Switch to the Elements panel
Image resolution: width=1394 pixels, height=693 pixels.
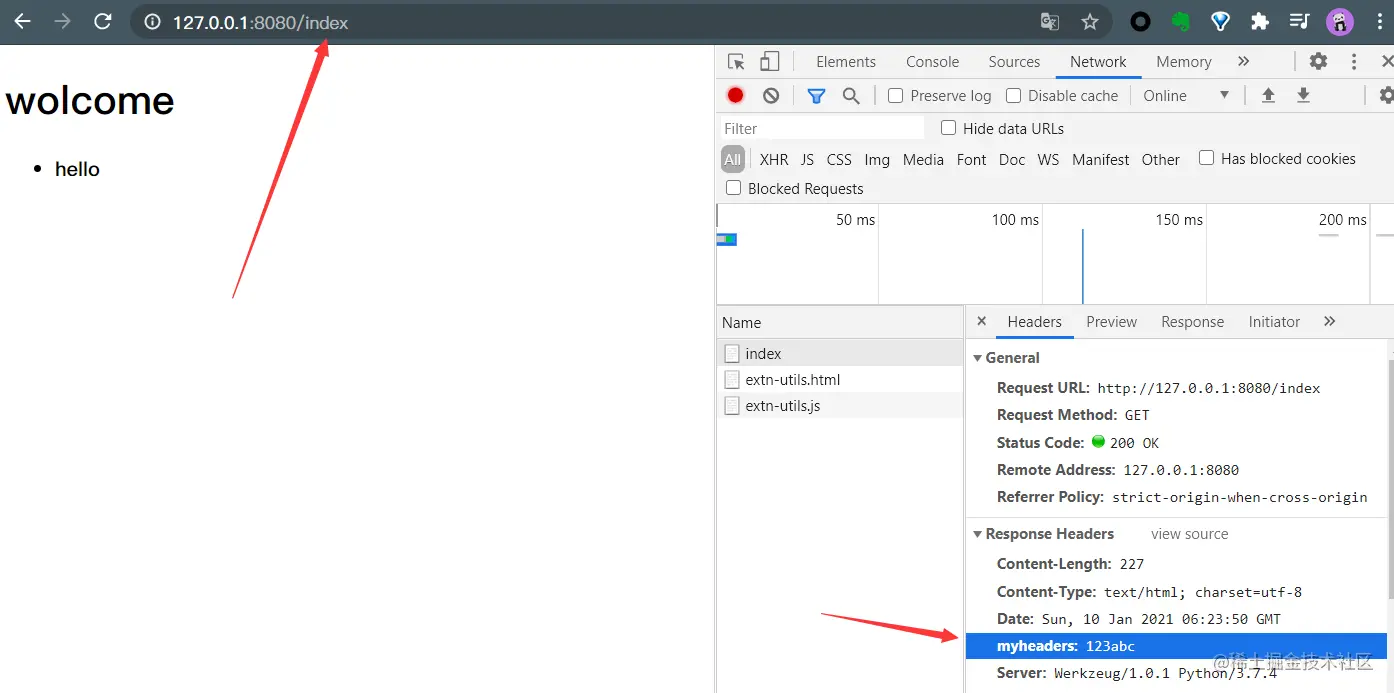pos(846,62)
